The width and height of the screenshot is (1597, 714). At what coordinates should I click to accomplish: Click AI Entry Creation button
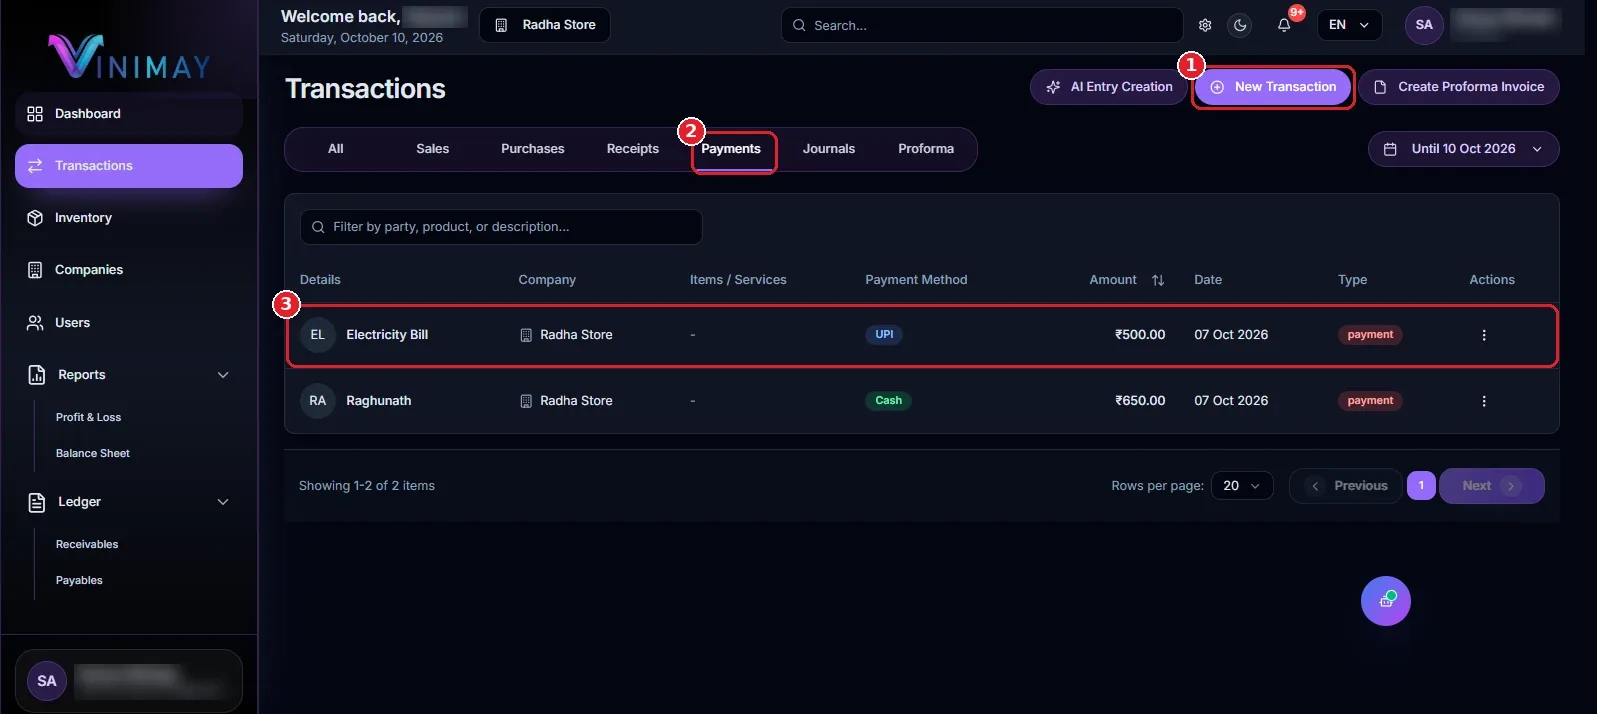coord(1108,87)
